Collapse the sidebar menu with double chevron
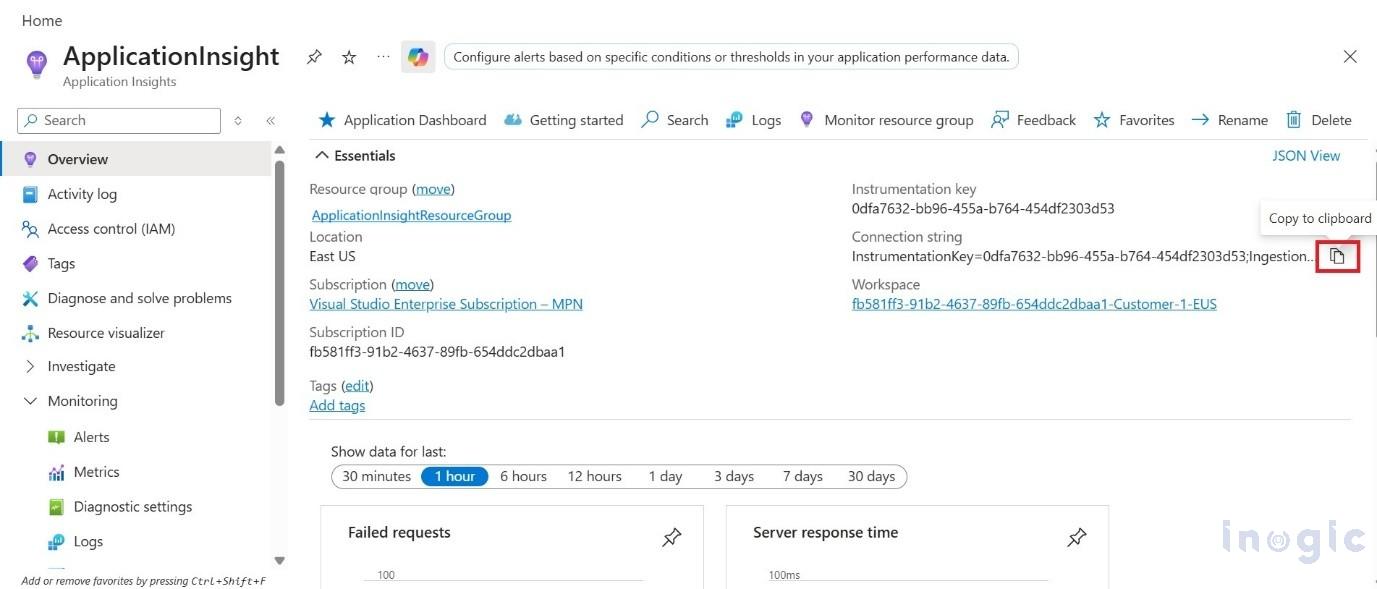 pyautogui.click(x=270, y=120)
